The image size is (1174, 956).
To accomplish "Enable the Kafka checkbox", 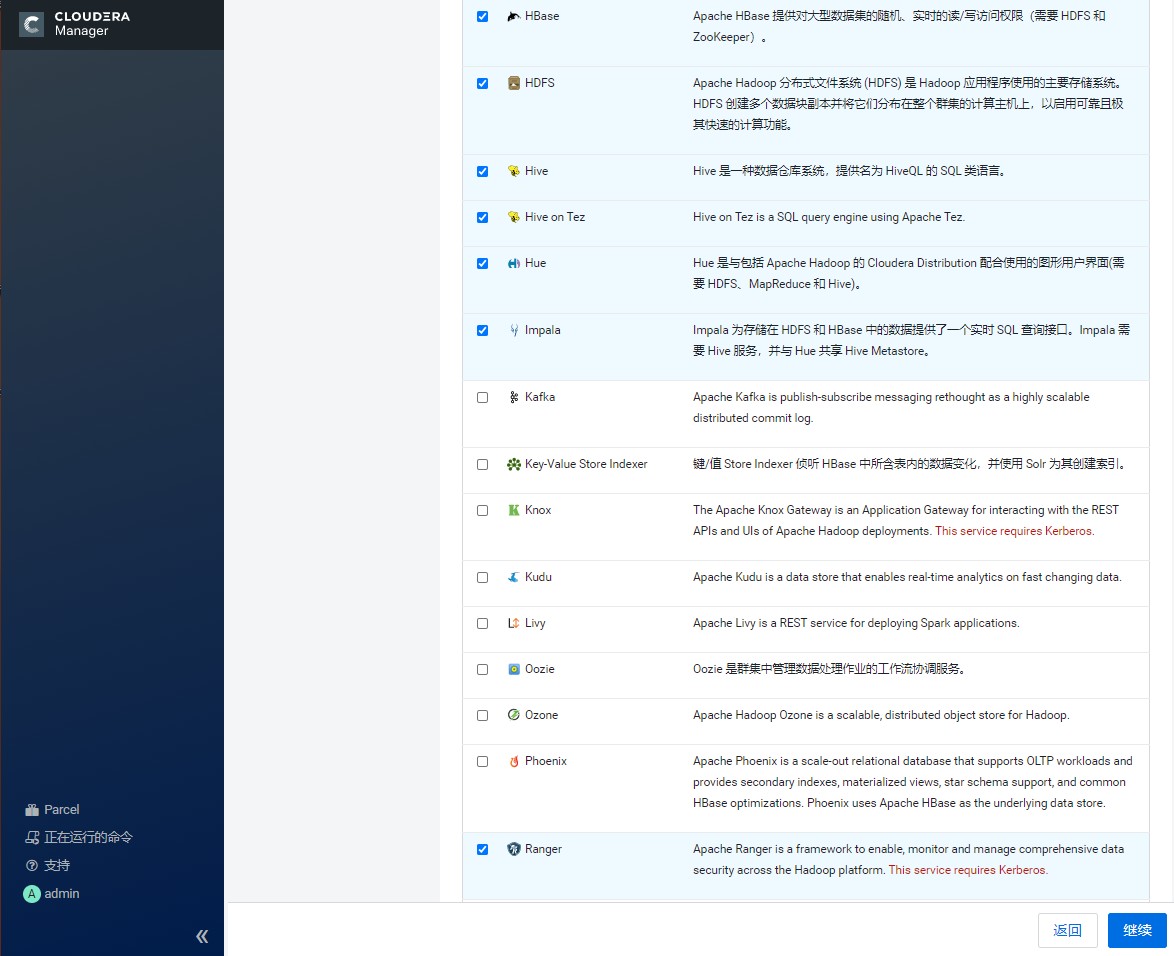I will (483, 398).
